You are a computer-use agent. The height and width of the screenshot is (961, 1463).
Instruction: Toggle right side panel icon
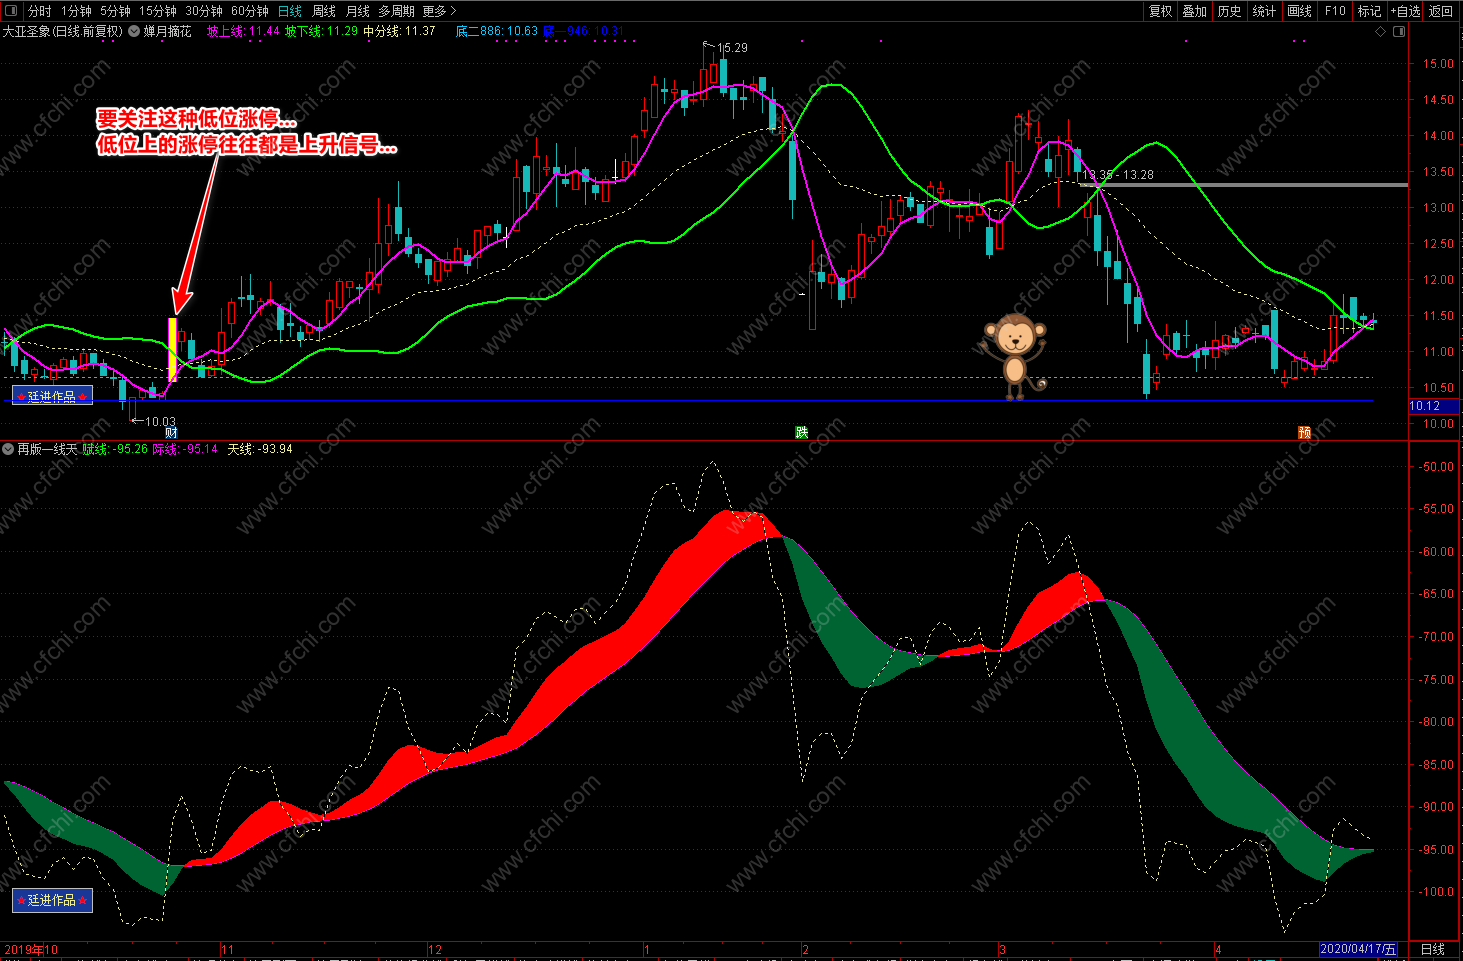[1399, 31]
